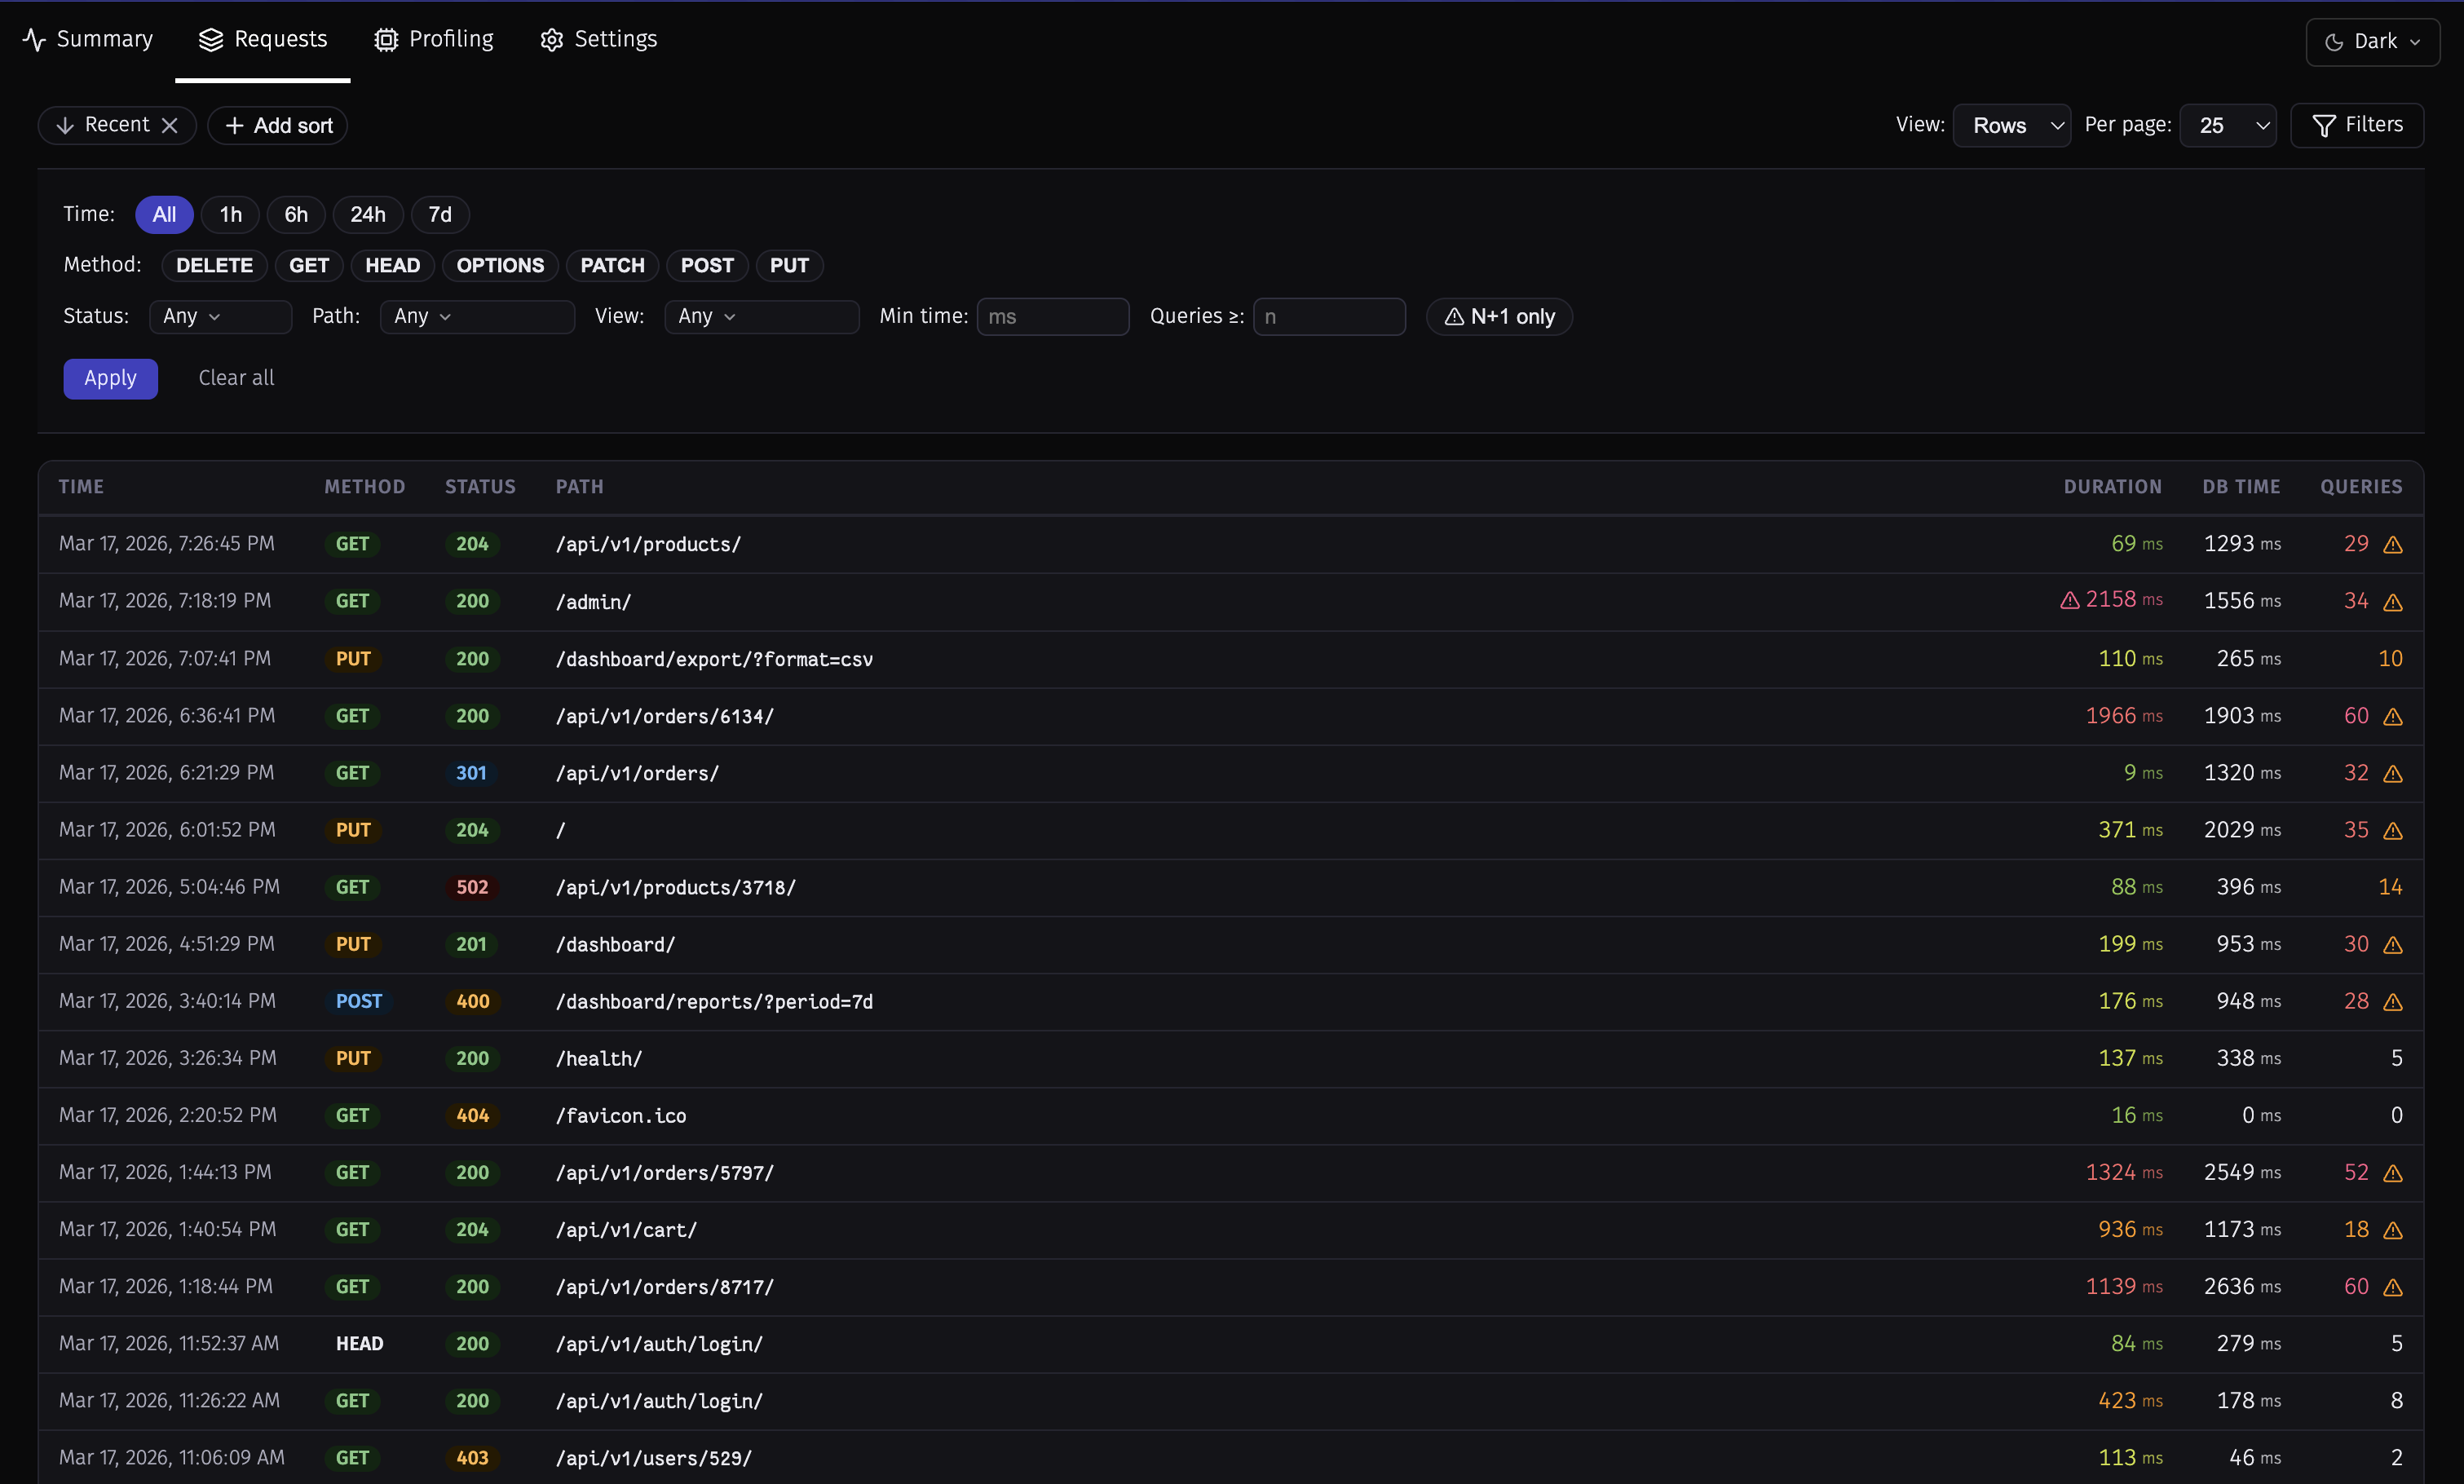Click the Requests layers icon
The width and height of the screenshot is (2464, 1484).
(210, 39)
